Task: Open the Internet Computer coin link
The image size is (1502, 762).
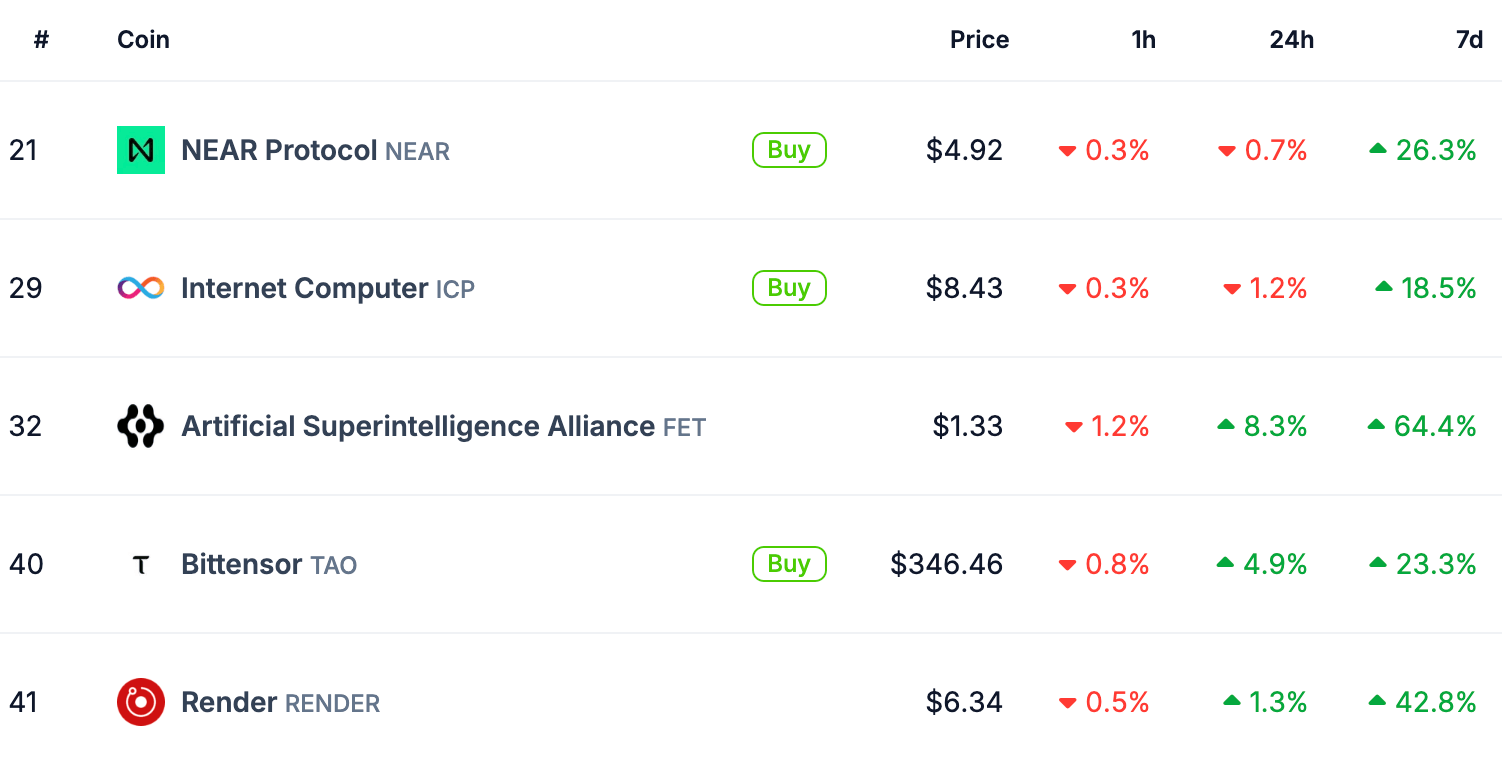Action: (305, 289)
